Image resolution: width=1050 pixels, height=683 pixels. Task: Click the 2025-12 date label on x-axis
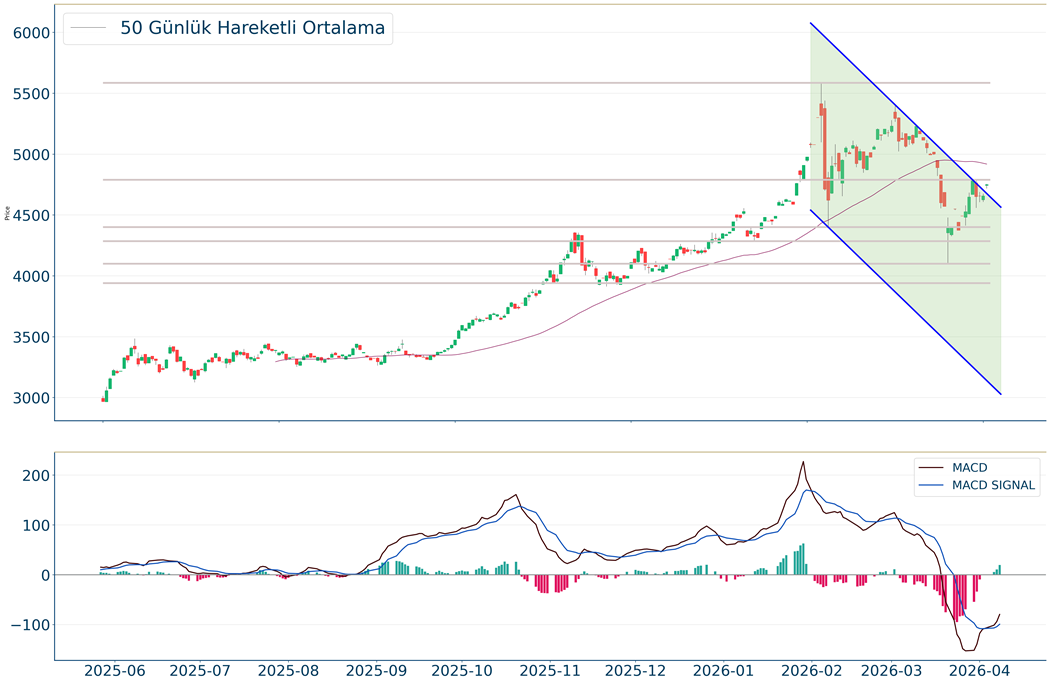636,670
